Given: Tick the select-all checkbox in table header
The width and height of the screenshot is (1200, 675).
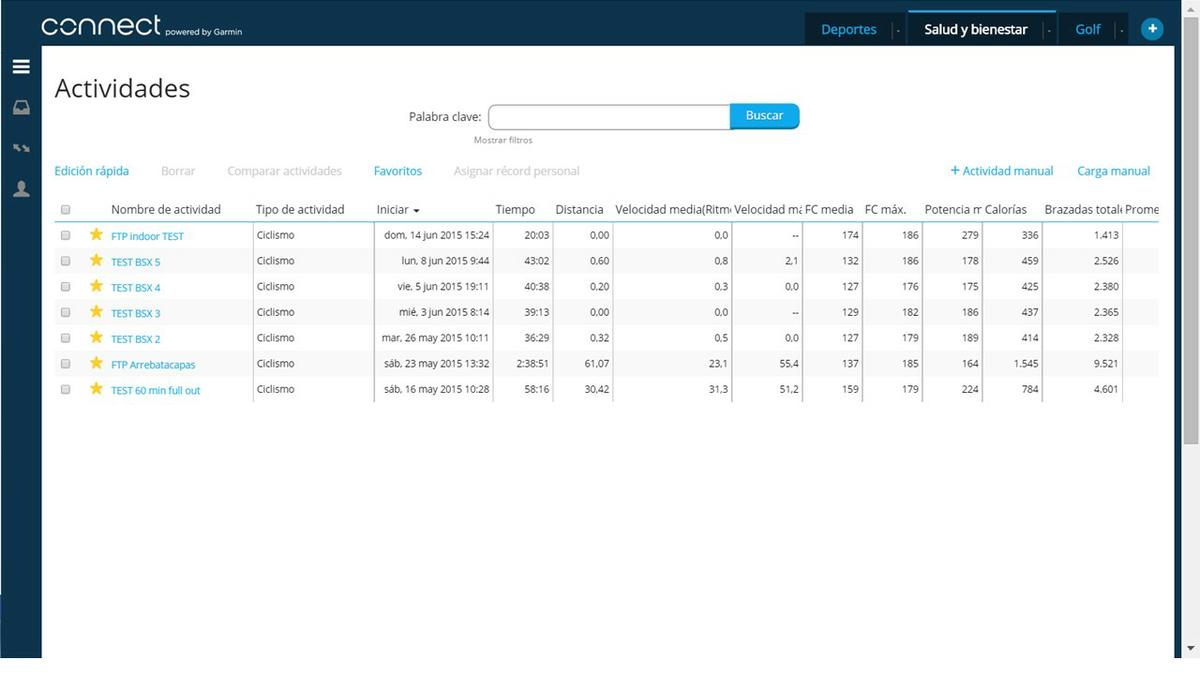Looking at the screenshot, I should click(x=66, y=210).
